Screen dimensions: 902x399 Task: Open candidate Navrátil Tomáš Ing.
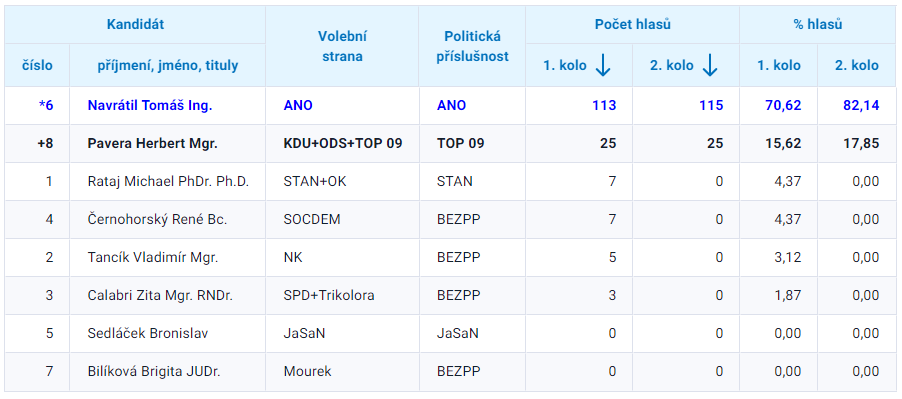pos(150,106)
